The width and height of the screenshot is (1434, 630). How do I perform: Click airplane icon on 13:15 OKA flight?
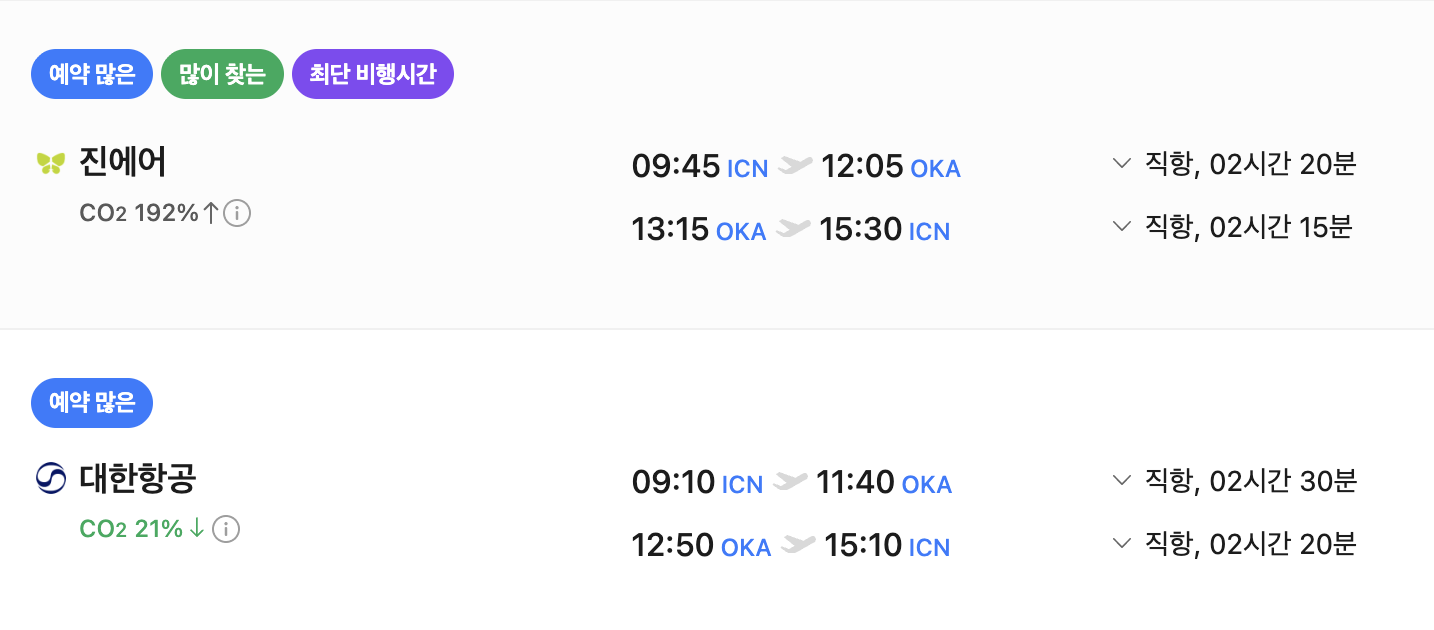[x=793, y=229]
